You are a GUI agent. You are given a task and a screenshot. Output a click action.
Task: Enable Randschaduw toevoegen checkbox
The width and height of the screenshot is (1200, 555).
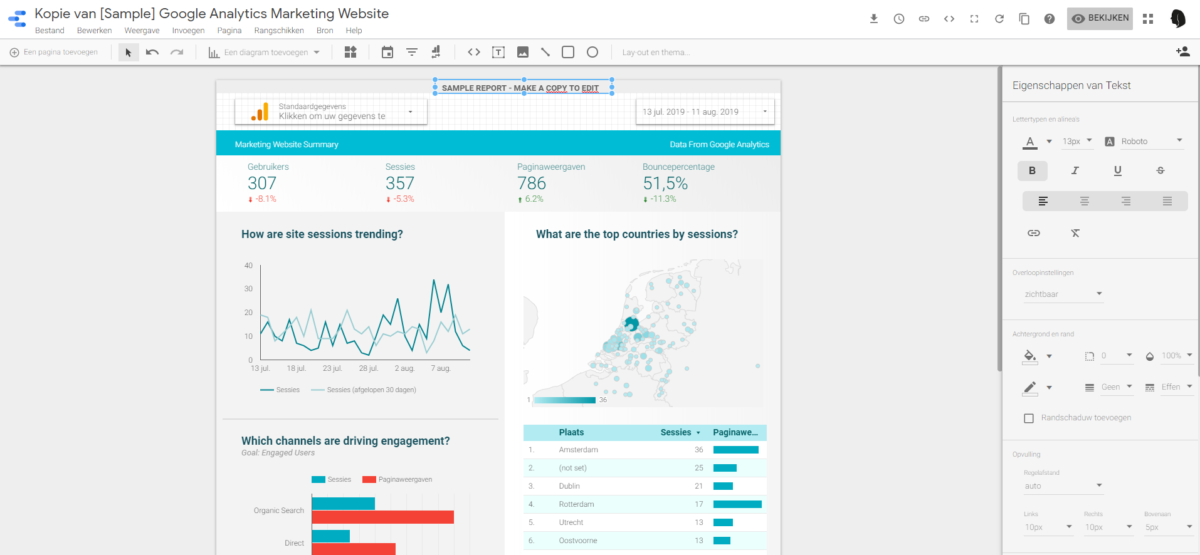point(1029,418)
